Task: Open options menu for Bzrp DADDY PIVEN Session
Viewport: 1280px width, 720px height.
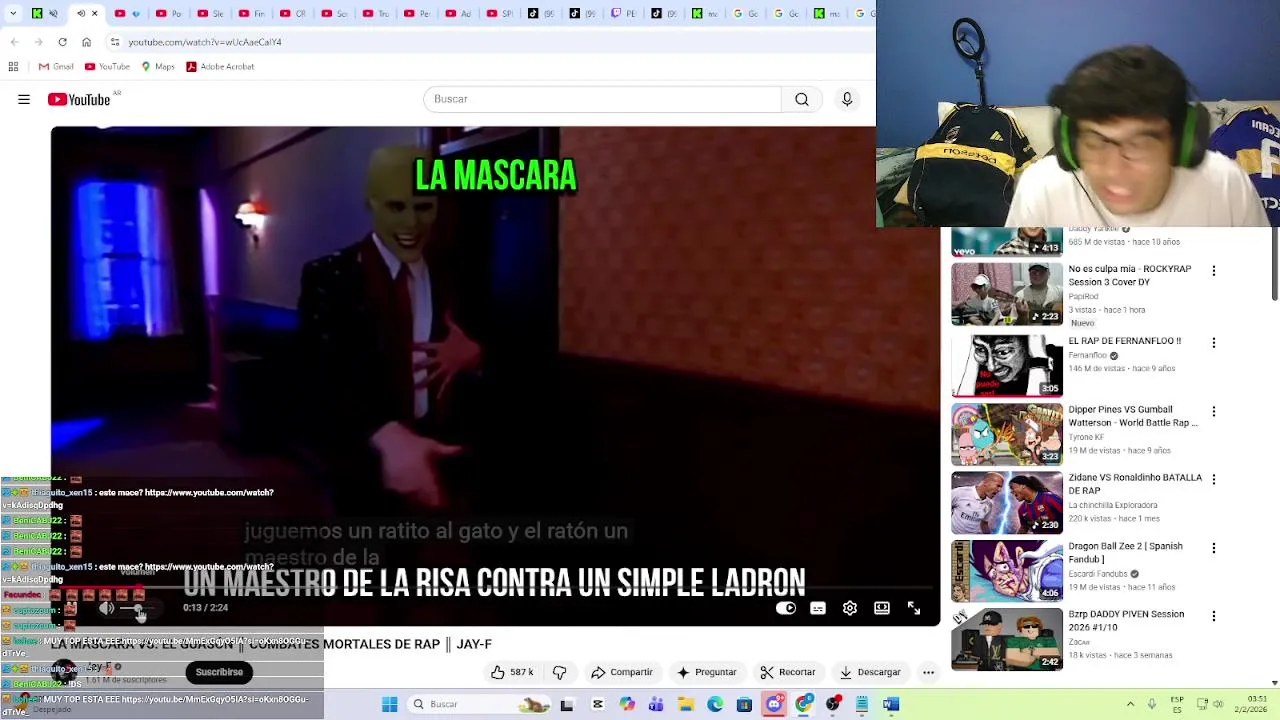Action: (x=1214, y=616)
